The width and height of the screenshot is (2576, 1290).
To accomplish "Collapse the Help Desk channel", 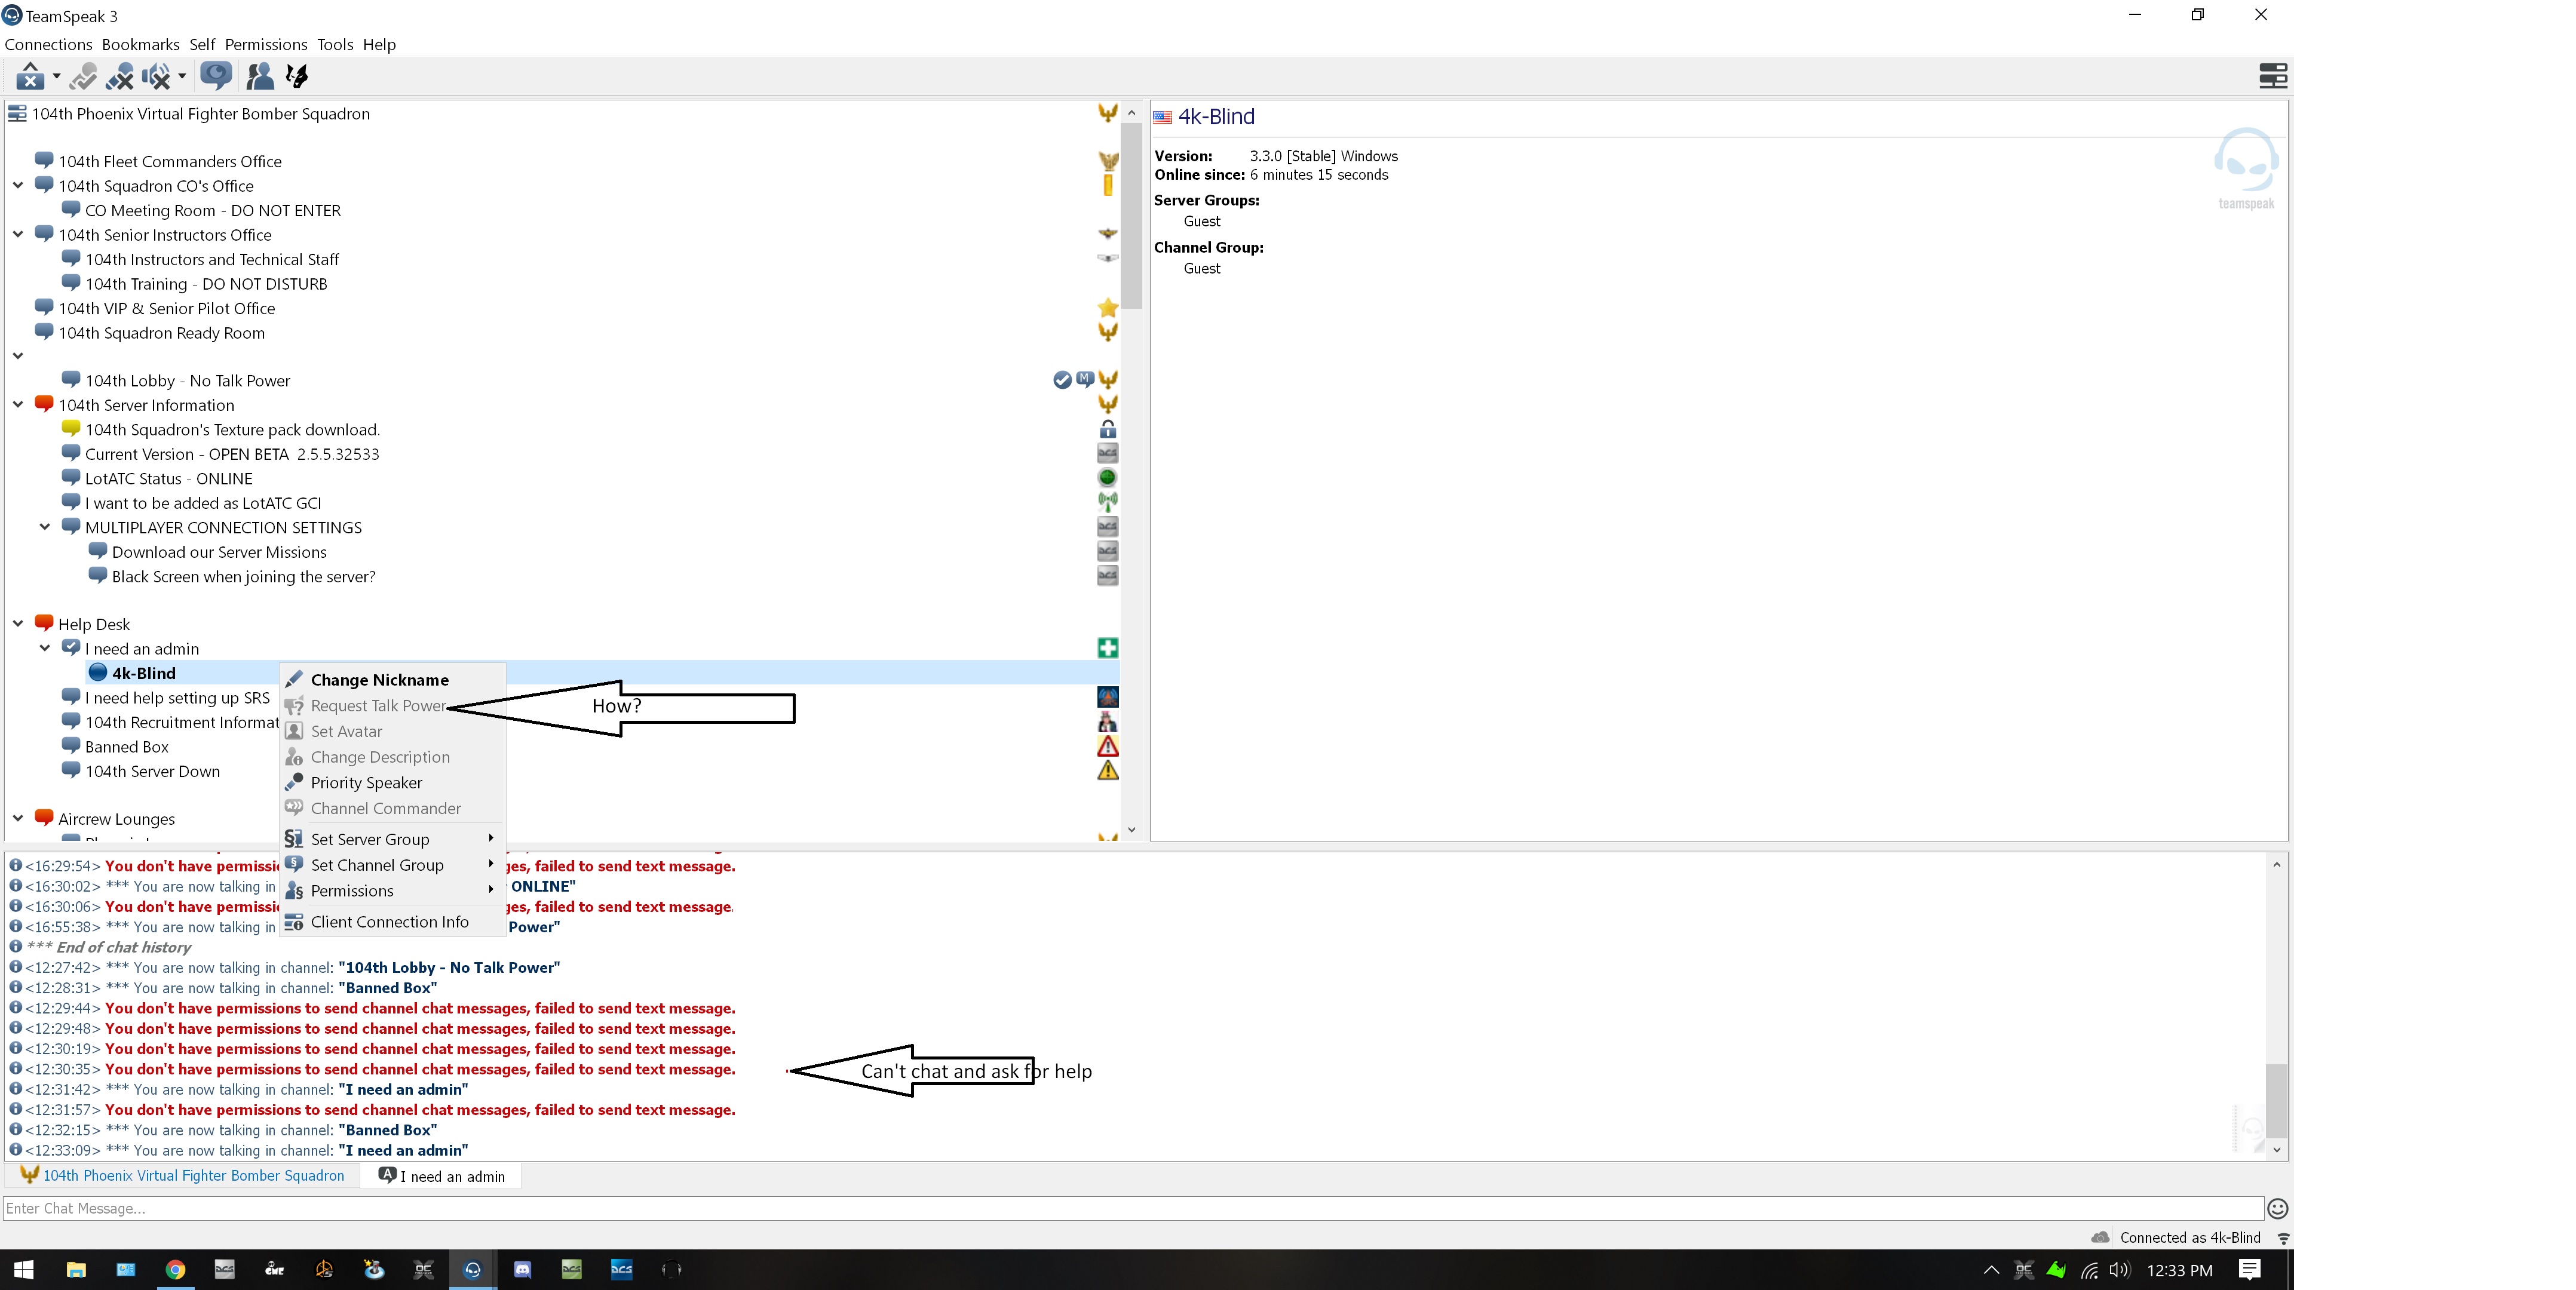I will pos(18,623).
